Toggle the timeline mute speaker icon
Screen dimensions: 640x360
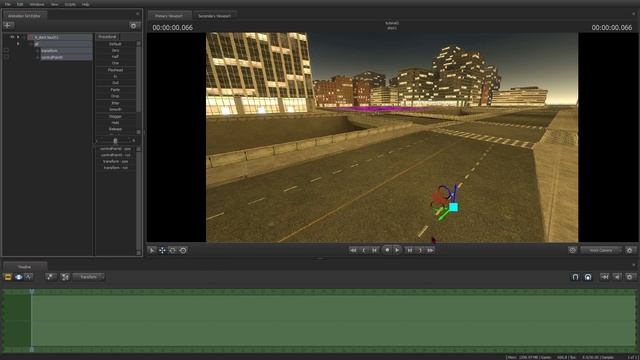point(617,277)
